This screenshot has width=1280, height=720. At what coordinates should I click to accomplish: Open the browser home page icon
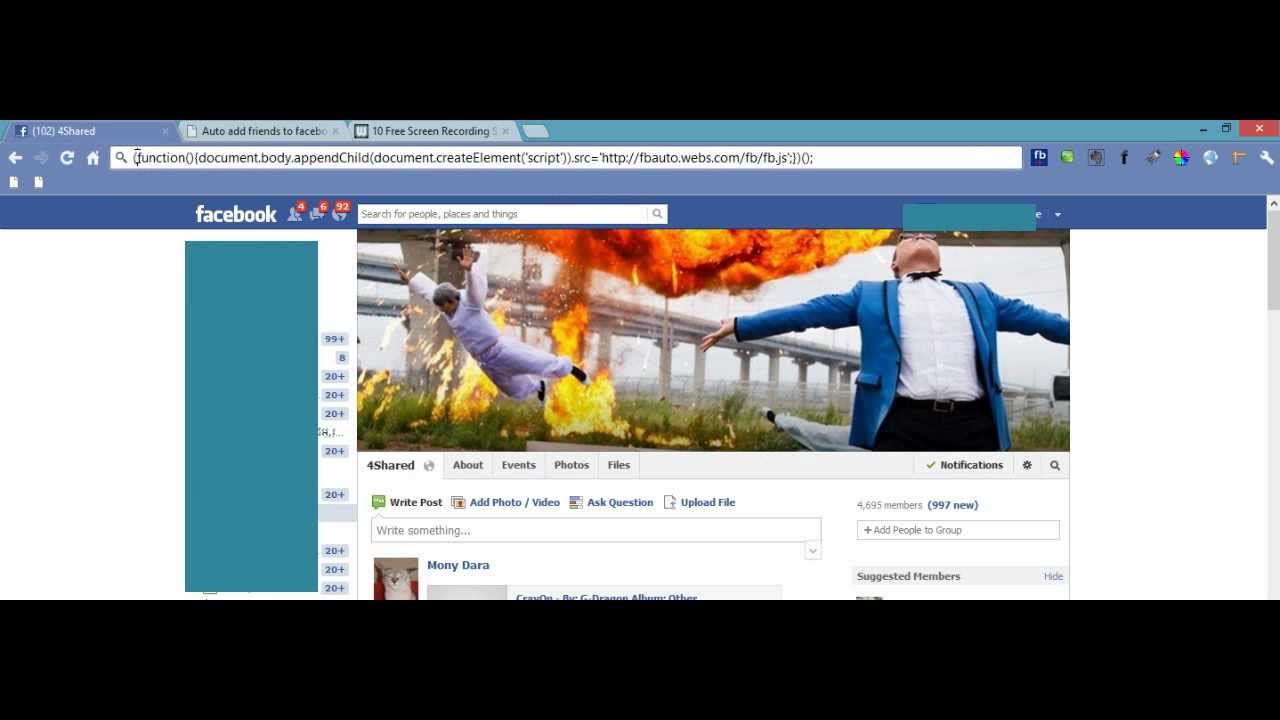coord(93,158)
